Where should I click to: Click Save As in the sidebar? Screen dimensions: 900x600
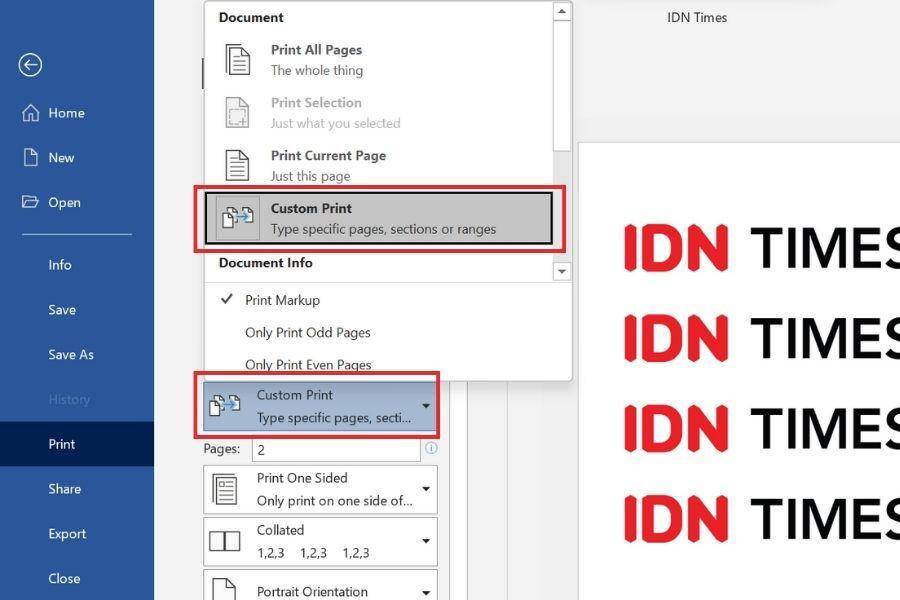tap(77, 354)
